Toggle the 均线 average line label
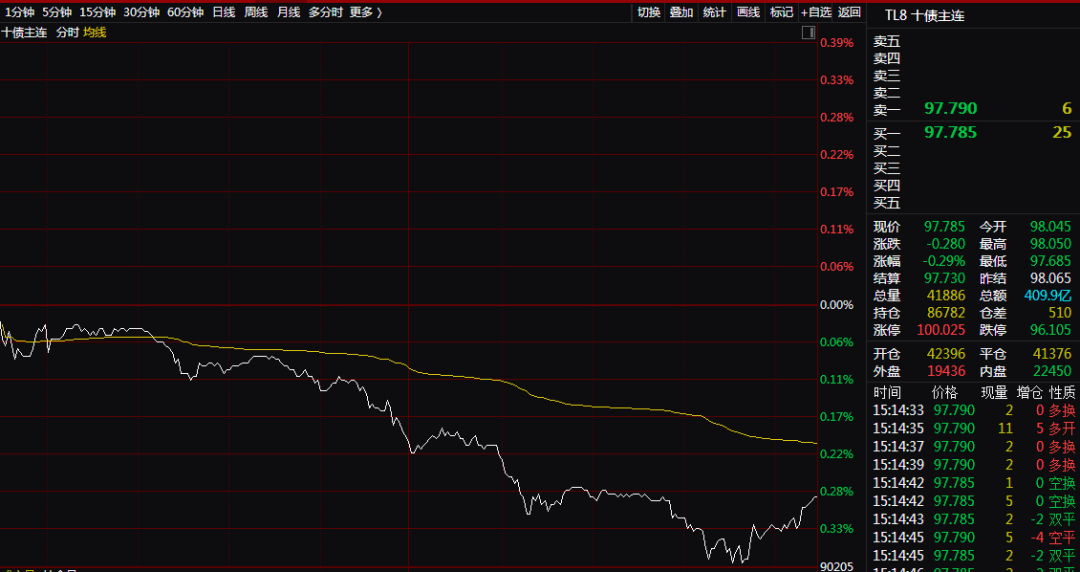This screenshot has width=1080, height=572. [95, 32]
